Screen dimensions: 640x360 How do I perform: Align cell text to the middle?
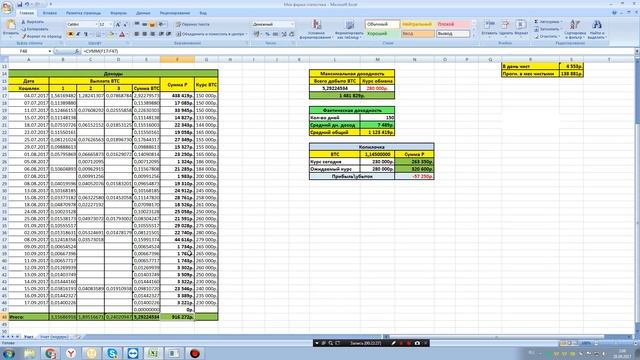[x=144, y=24]
